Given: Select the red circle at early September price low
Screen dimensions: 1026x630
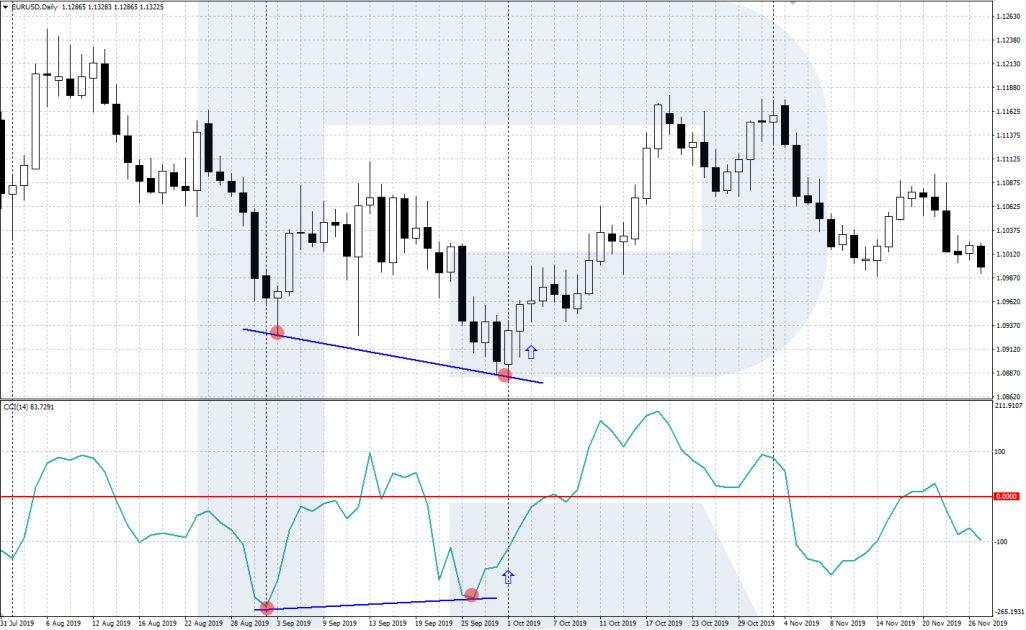Looking at the screenshot, I should click(277, 332).
